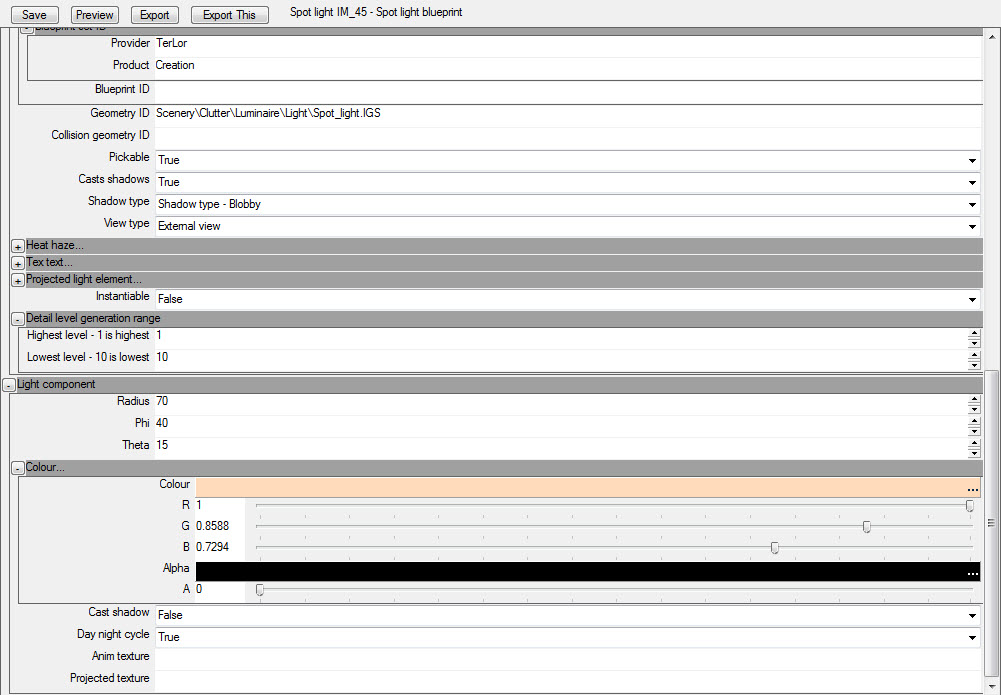Increase the Radius value with up arrow
Screen dimensions: 1001x695
coord(974,398)
